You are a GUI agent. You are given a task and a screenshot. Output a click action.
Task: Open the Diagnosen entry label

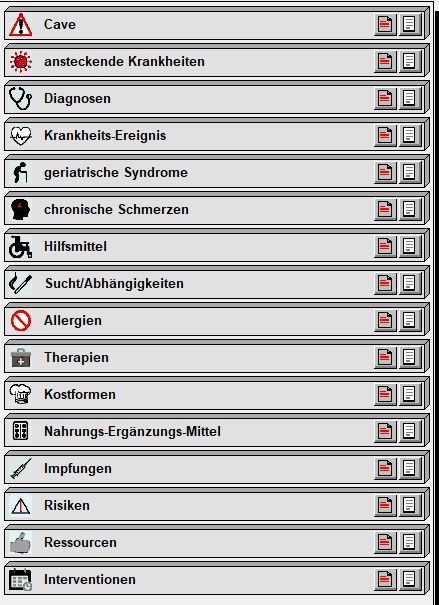[x=78, y=98]
